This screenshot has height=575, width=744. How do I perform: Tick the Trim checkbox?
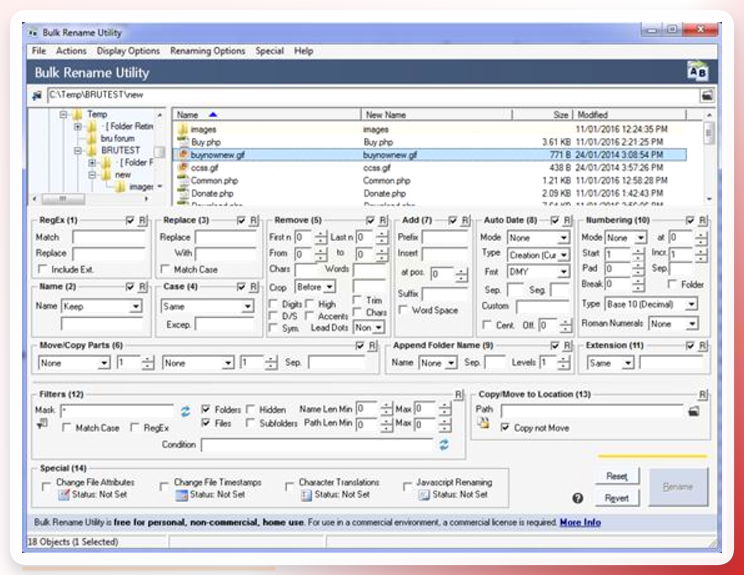pos(357,300)
